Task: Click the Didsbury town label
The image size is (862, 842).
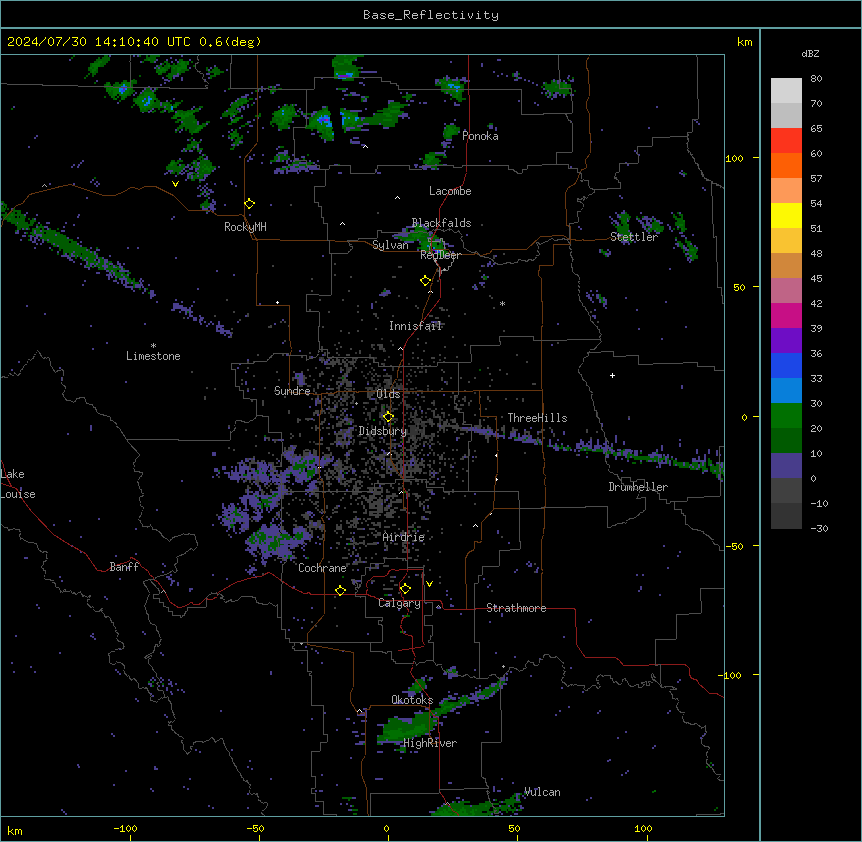Action: point(383,431)
